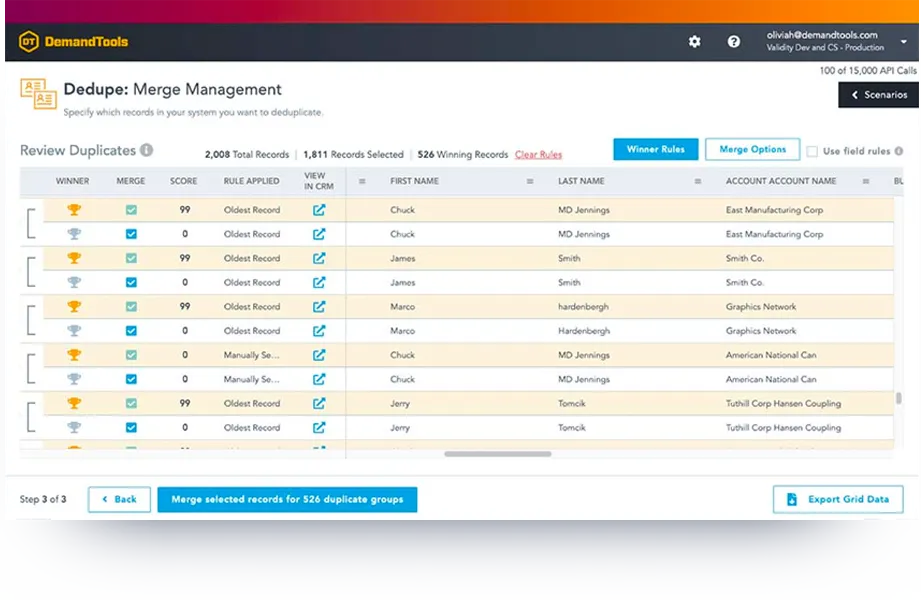The height and width of the screenshot is (600, 924).
Task: Uncheck merge for second Jerry Tomcik row
Action: pos(131,427)
